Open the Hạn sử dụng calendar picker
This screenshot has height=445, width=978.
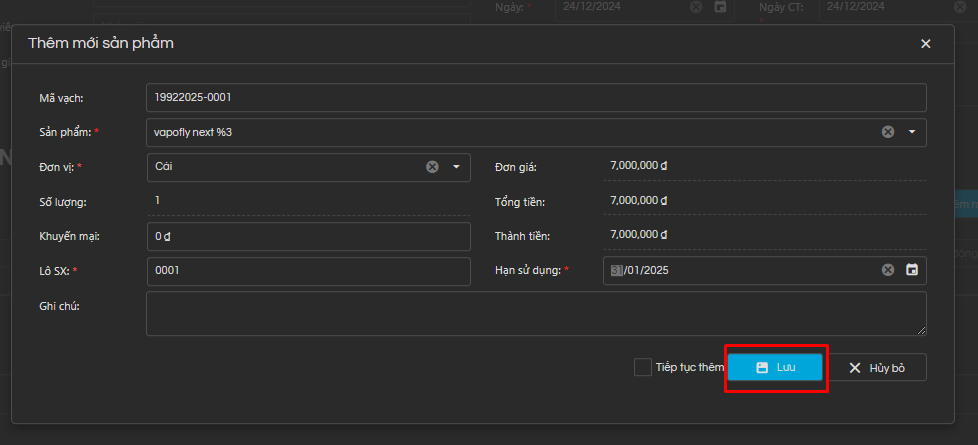912,270
